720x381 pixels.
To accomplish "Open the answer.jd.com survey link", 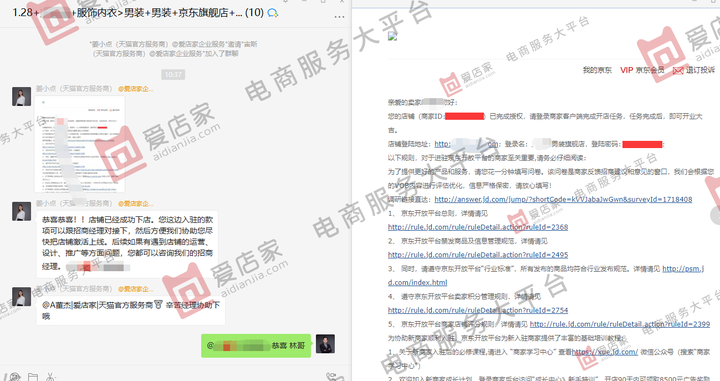I will [x=563, y=199].
